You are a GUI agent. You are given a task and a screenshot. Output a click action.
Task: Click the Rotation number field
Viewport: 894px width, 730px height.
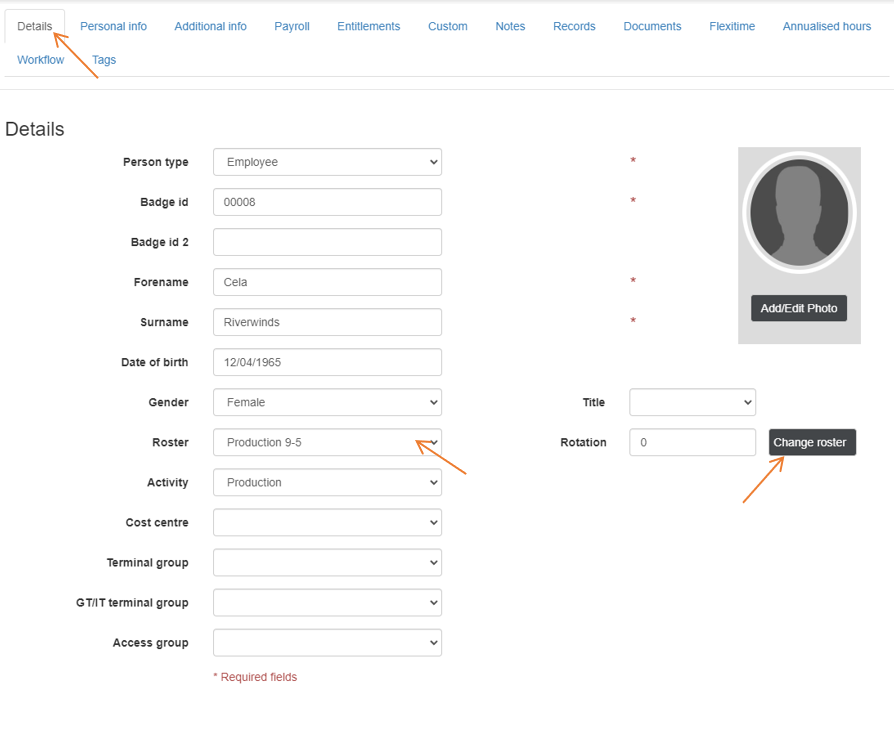pos(692,442)
